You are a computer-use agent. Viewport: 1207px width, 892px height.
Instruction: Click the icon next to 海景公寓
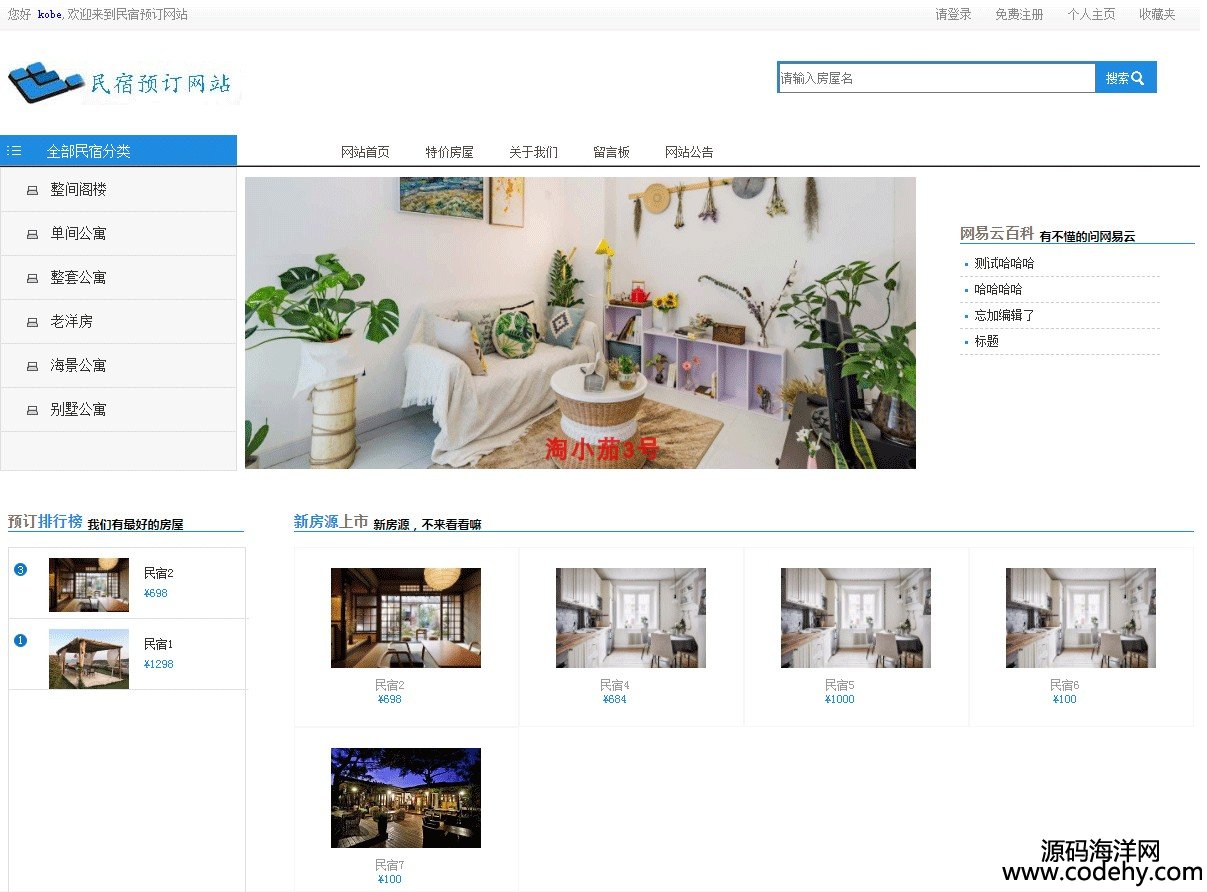(x=32, y=366)
